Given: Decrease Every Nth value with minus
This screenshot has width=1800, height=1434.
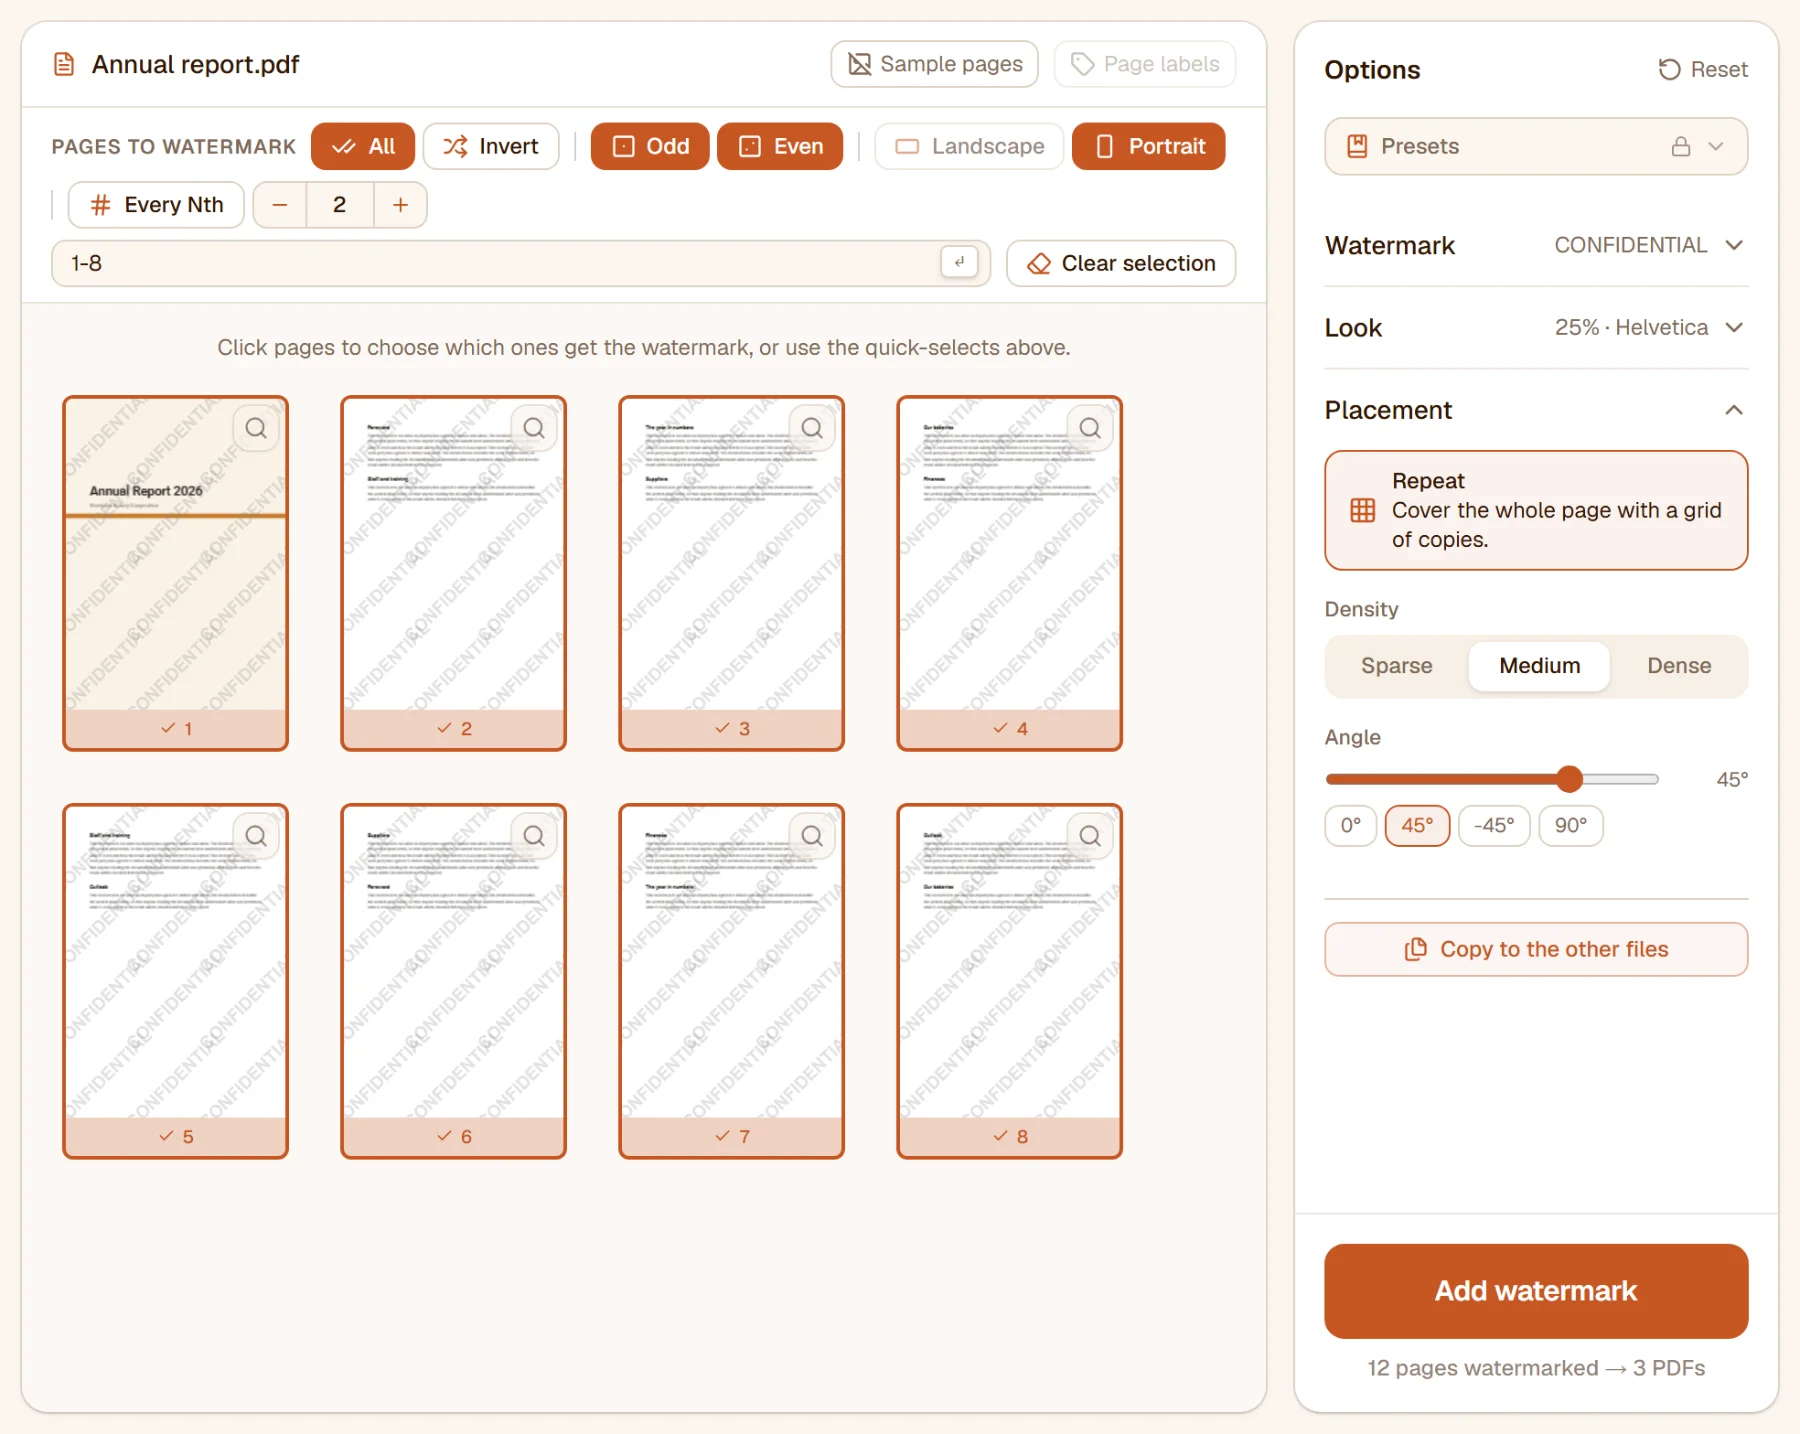Looking at the screenshot, I should click(280, 205).
